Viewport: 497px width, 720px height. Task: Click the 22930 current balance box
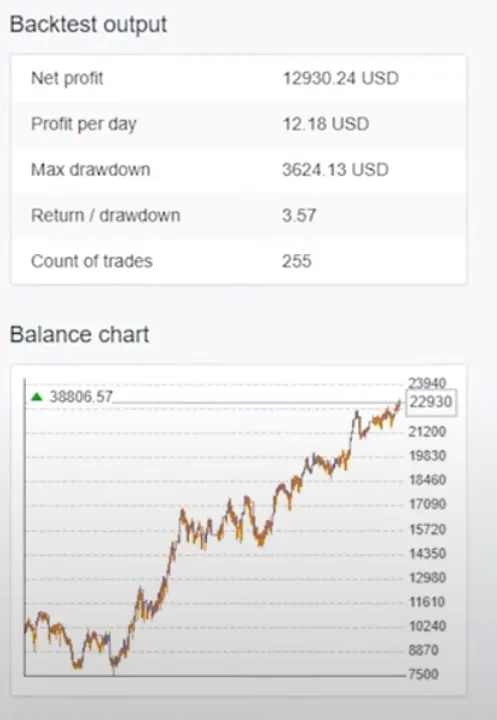pyautogui.click(x=431, y=402)
